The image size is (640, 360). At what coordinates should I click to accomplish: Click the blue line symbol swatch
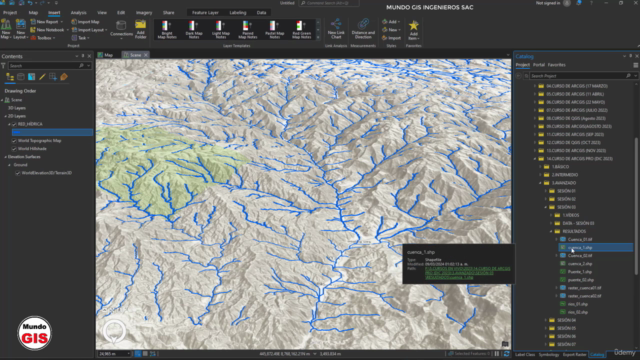tap(16, 132)
